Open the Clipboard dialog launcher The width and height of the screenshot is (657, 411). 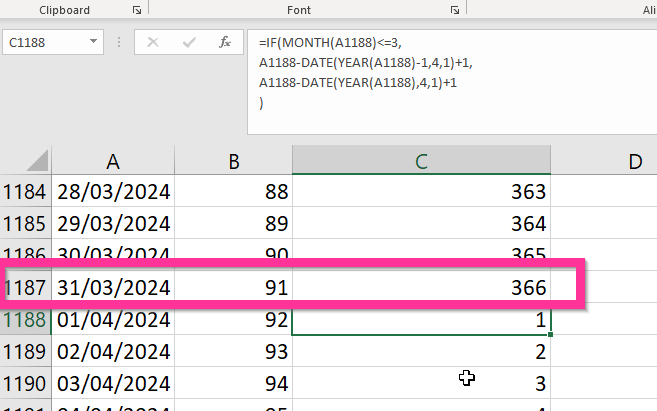point(136,9)
